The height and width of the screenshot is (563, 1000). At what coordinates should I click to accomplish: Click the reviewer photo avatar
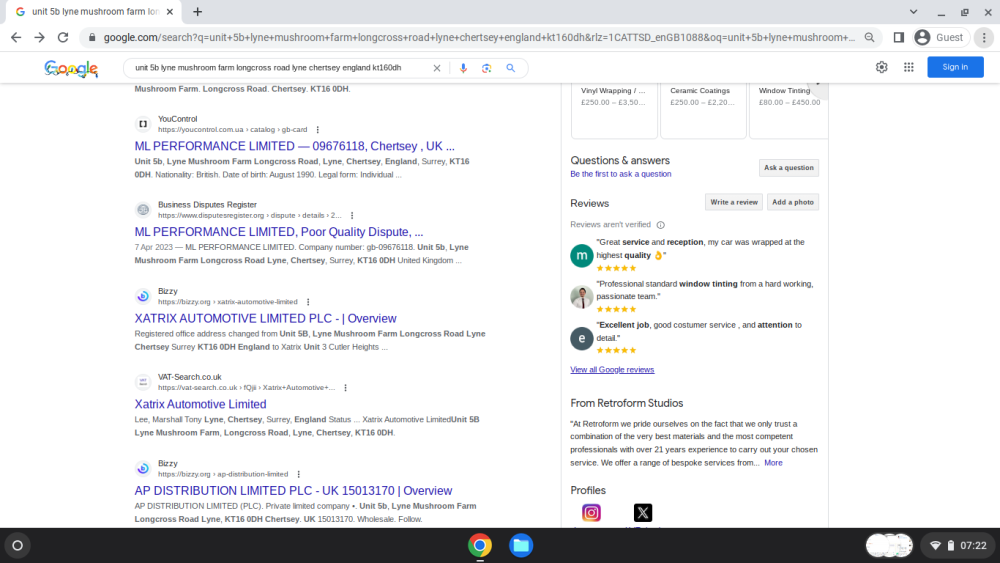(582, 297)
